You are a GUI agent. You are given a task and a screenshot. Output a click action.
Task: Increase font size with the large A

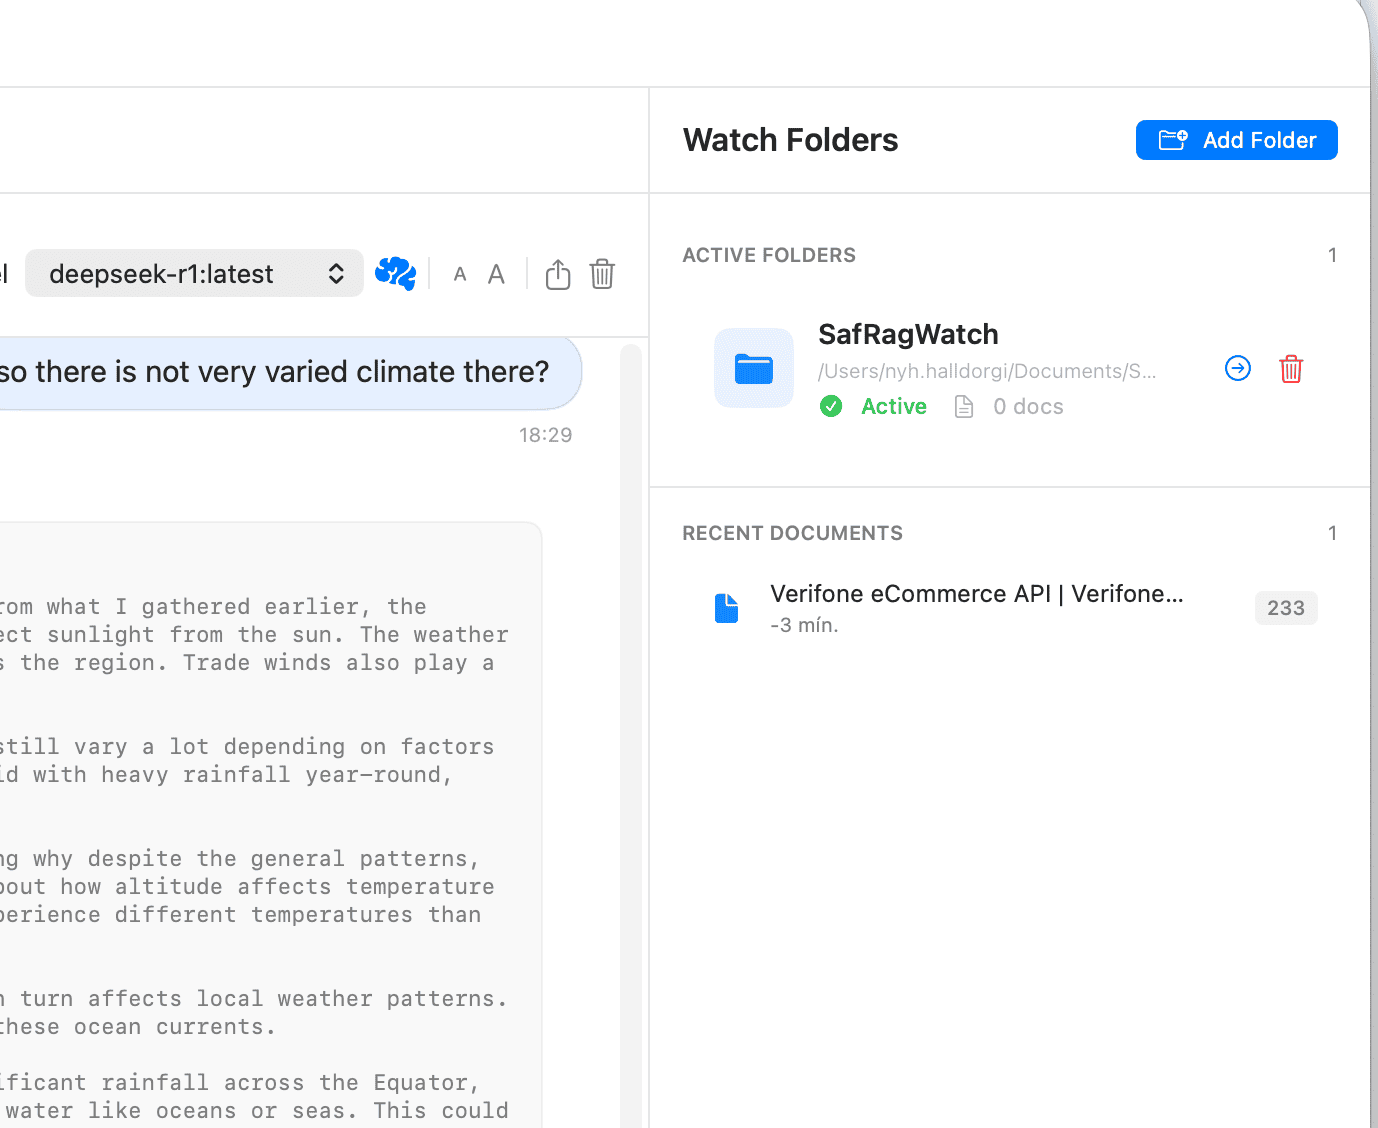495,273
